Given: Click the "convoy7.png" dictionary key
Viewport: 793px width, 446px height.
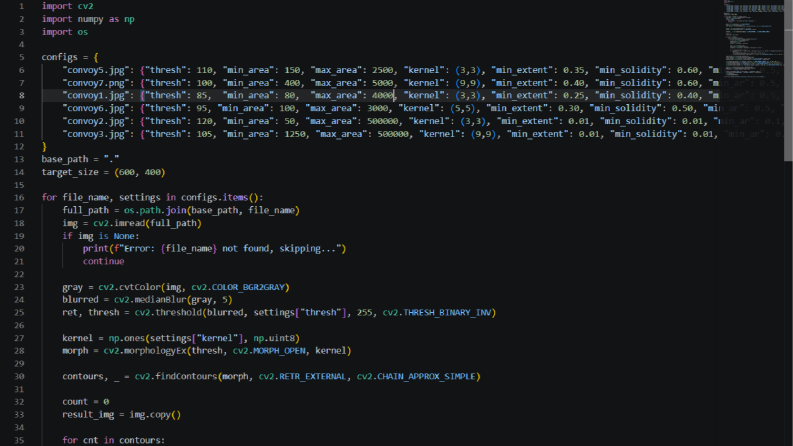Looking at the screenshot, I should point(98,83).
